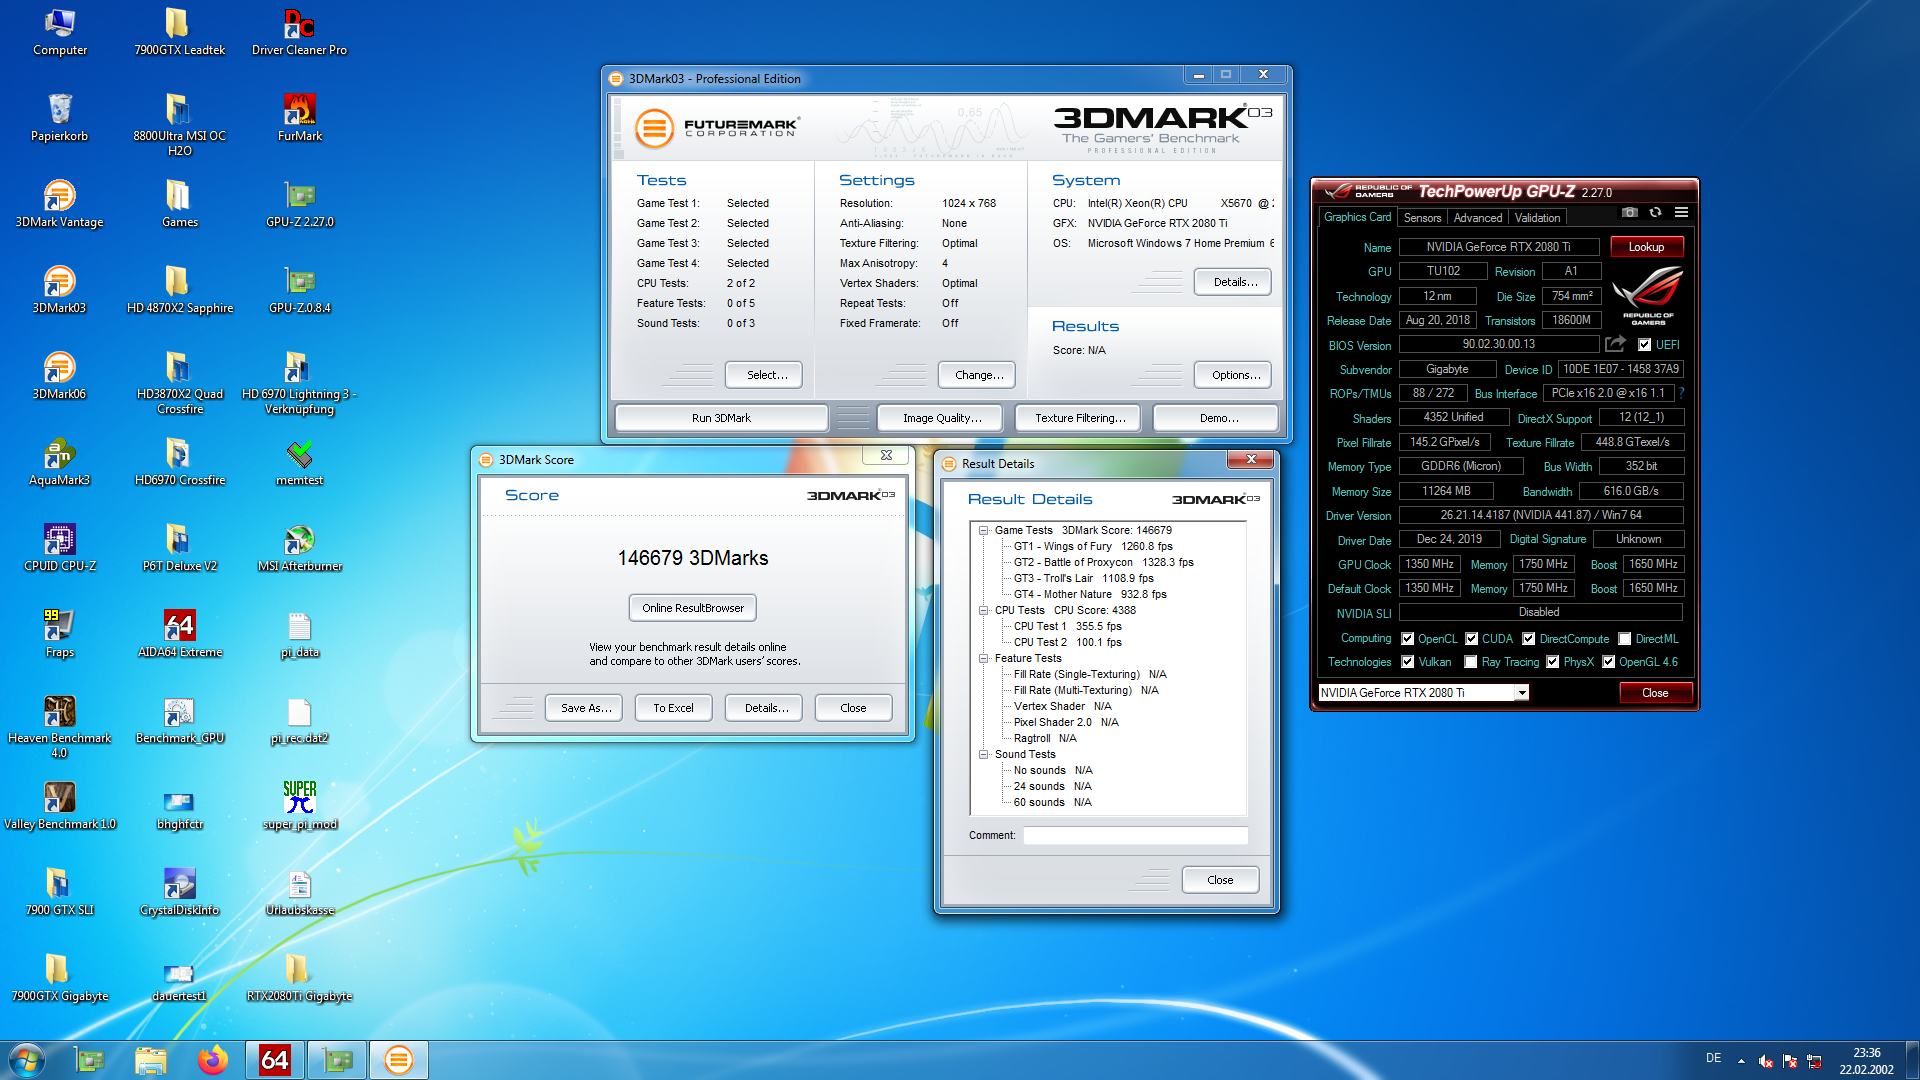Viewport: 1920px width, 1080px height.
Task: Click the Bus Interface question mark icon
Action: click(1682, 393)
